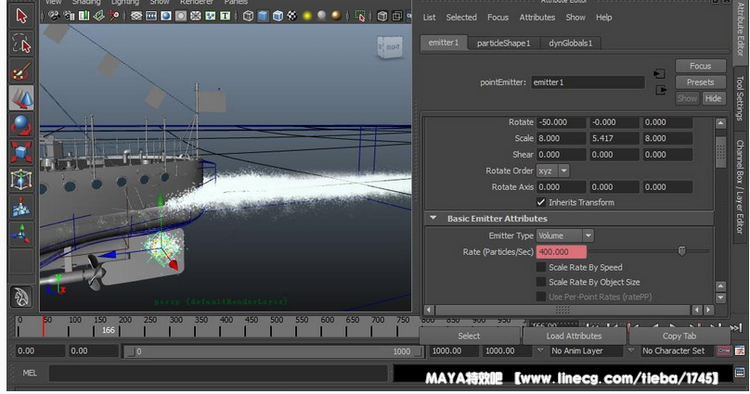
Task: Open Camera Attributes from panel toolbar
Action: tap(69, 16)
